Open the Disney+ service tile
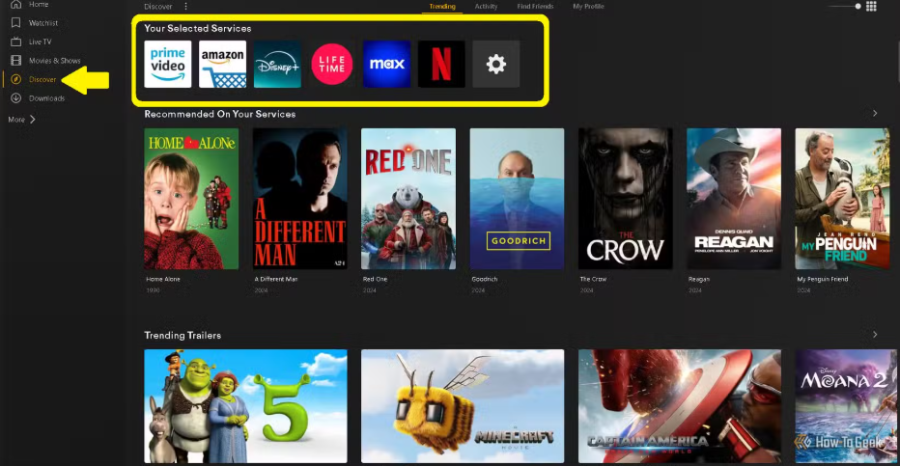 [x=277, y=64]
